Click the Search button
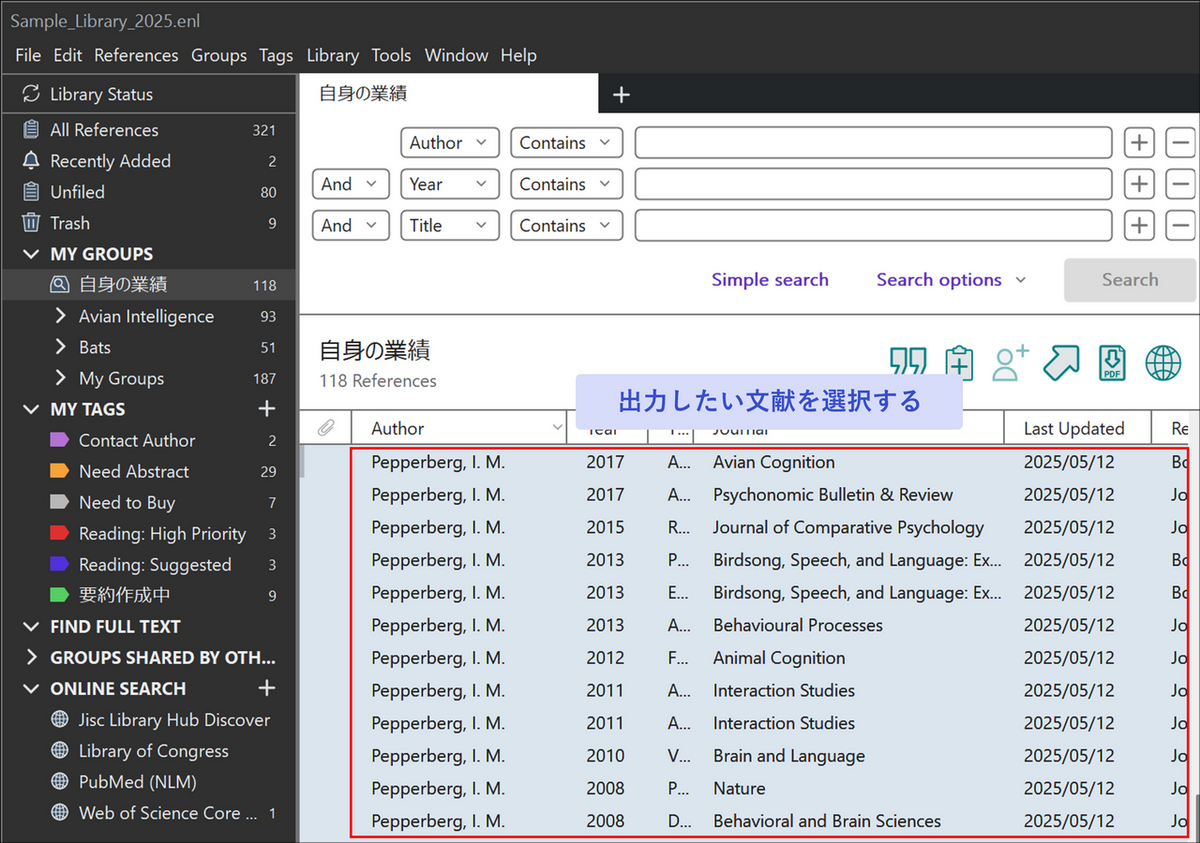The image size is (1200, 843). tap(1130, 280)
